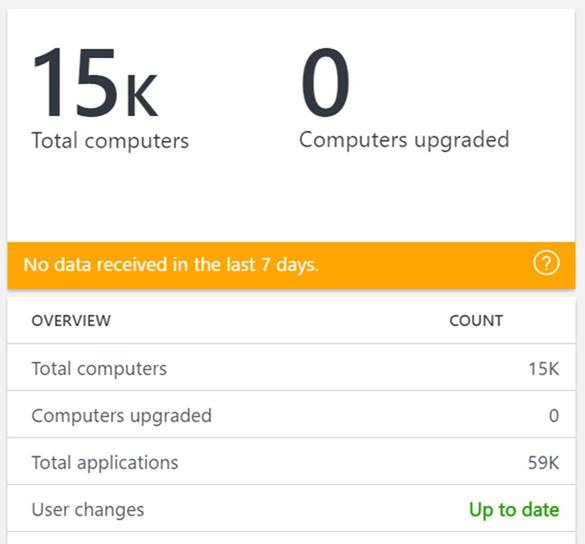Screen dimensions: 585x544
Task: Click the 15K count value in table
Action: pos(544,369)
